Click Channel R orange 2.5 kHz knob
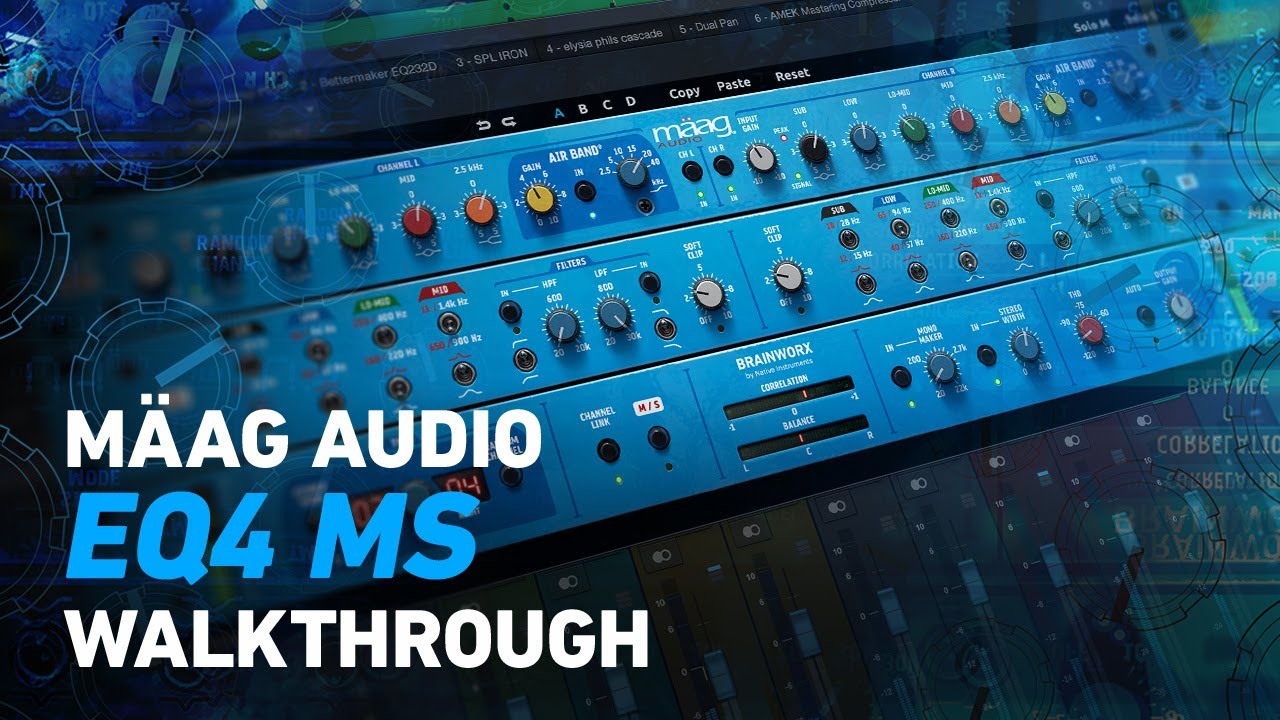1280x720 pixels. (1009, 112)
